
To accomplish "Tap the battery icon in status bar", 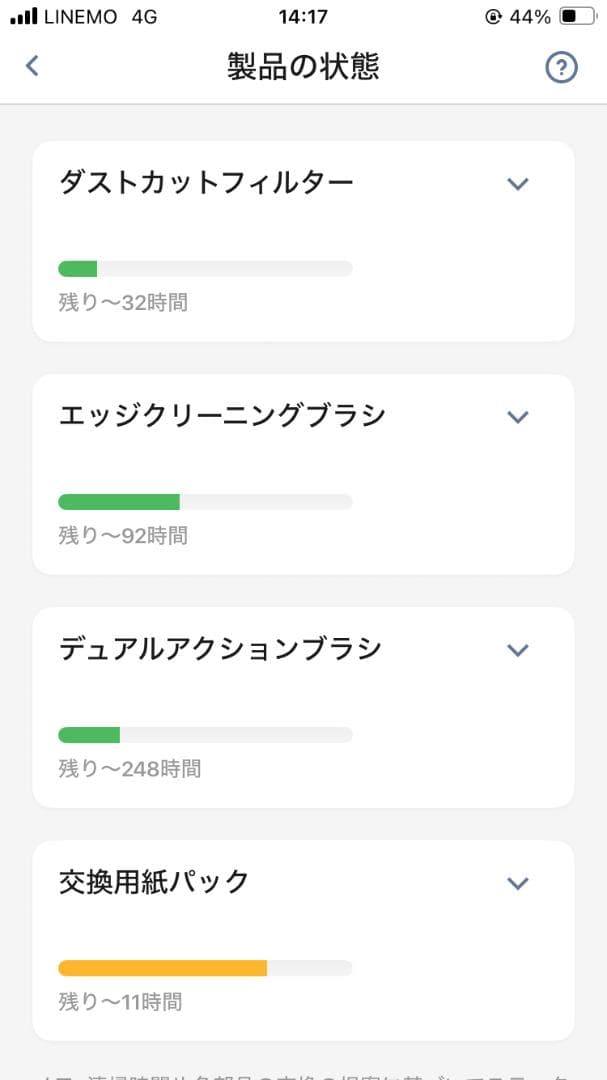I will click(575, 17).
